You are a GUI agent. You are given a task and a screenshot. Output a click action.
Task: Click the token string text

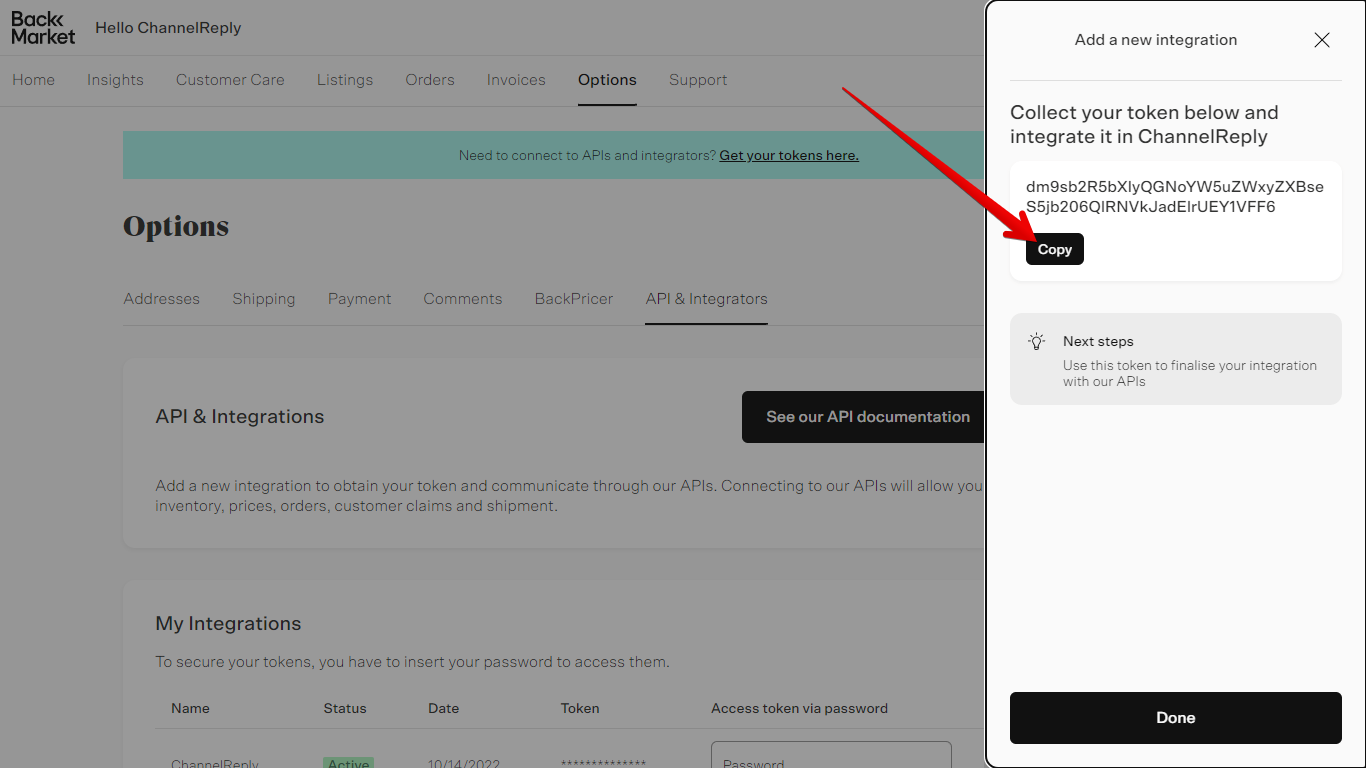pyautogui.click(x=1175, y=197)
